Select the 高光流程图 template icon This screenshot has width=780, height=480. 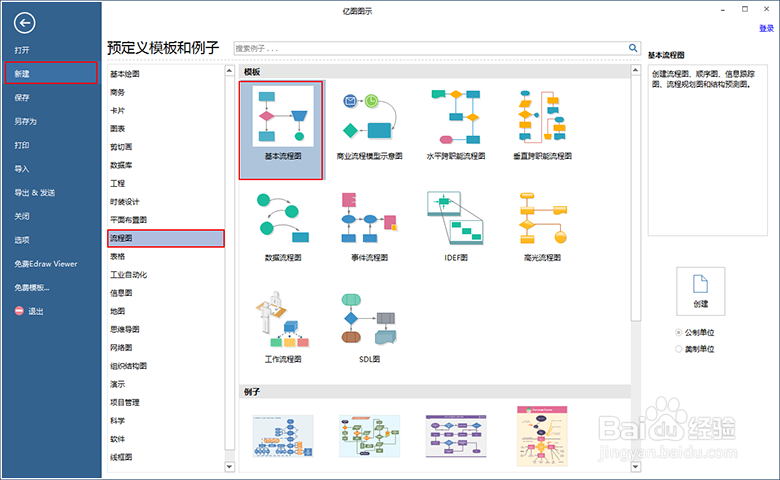(x=542, y=218)
